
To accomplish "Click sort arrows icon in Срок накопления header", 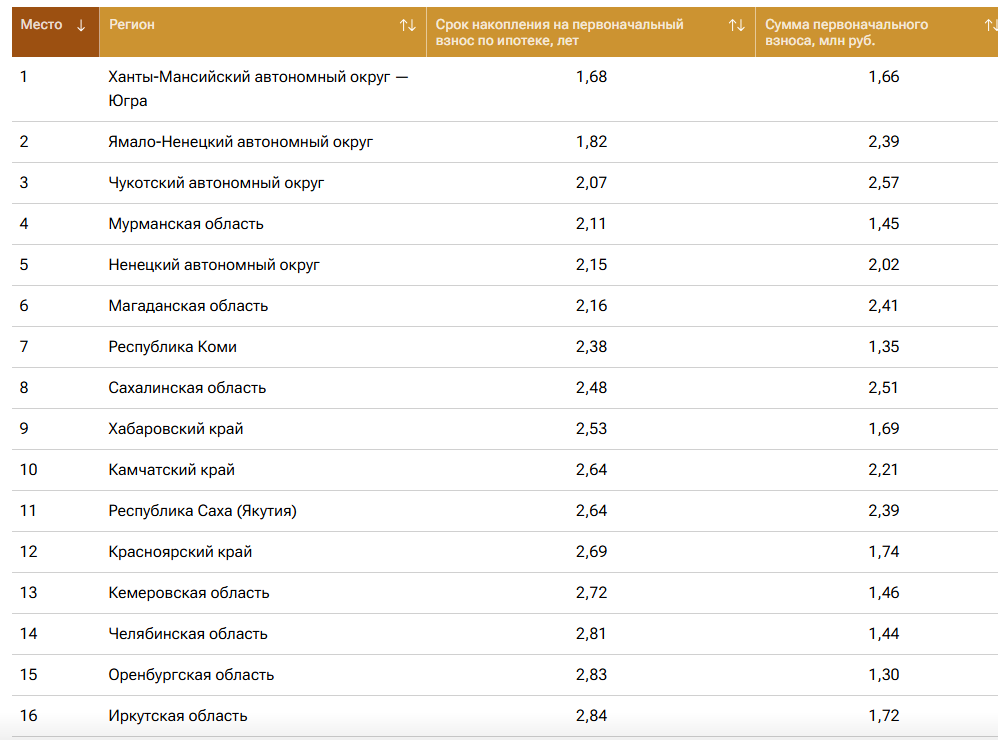I will tap(736, 25).
